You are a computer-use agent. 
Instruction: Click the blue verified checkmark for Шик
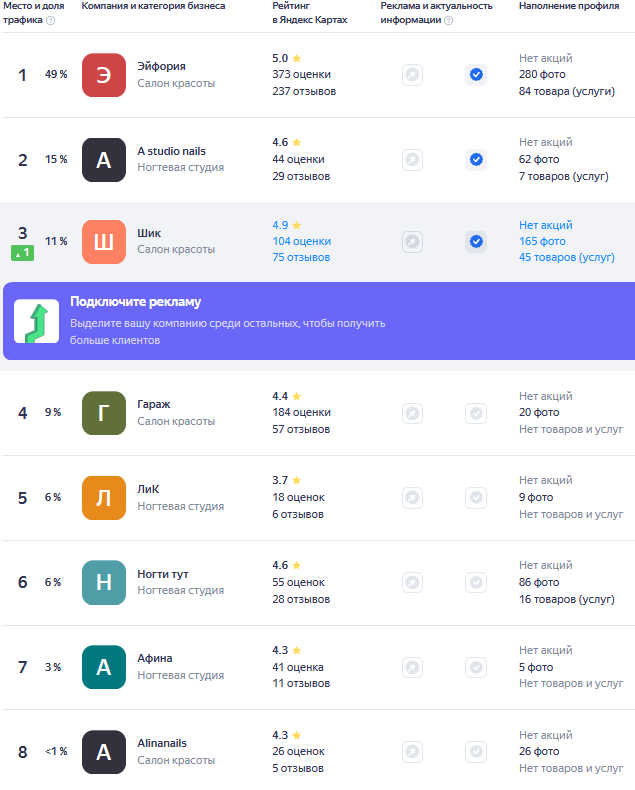pos(476,242)
